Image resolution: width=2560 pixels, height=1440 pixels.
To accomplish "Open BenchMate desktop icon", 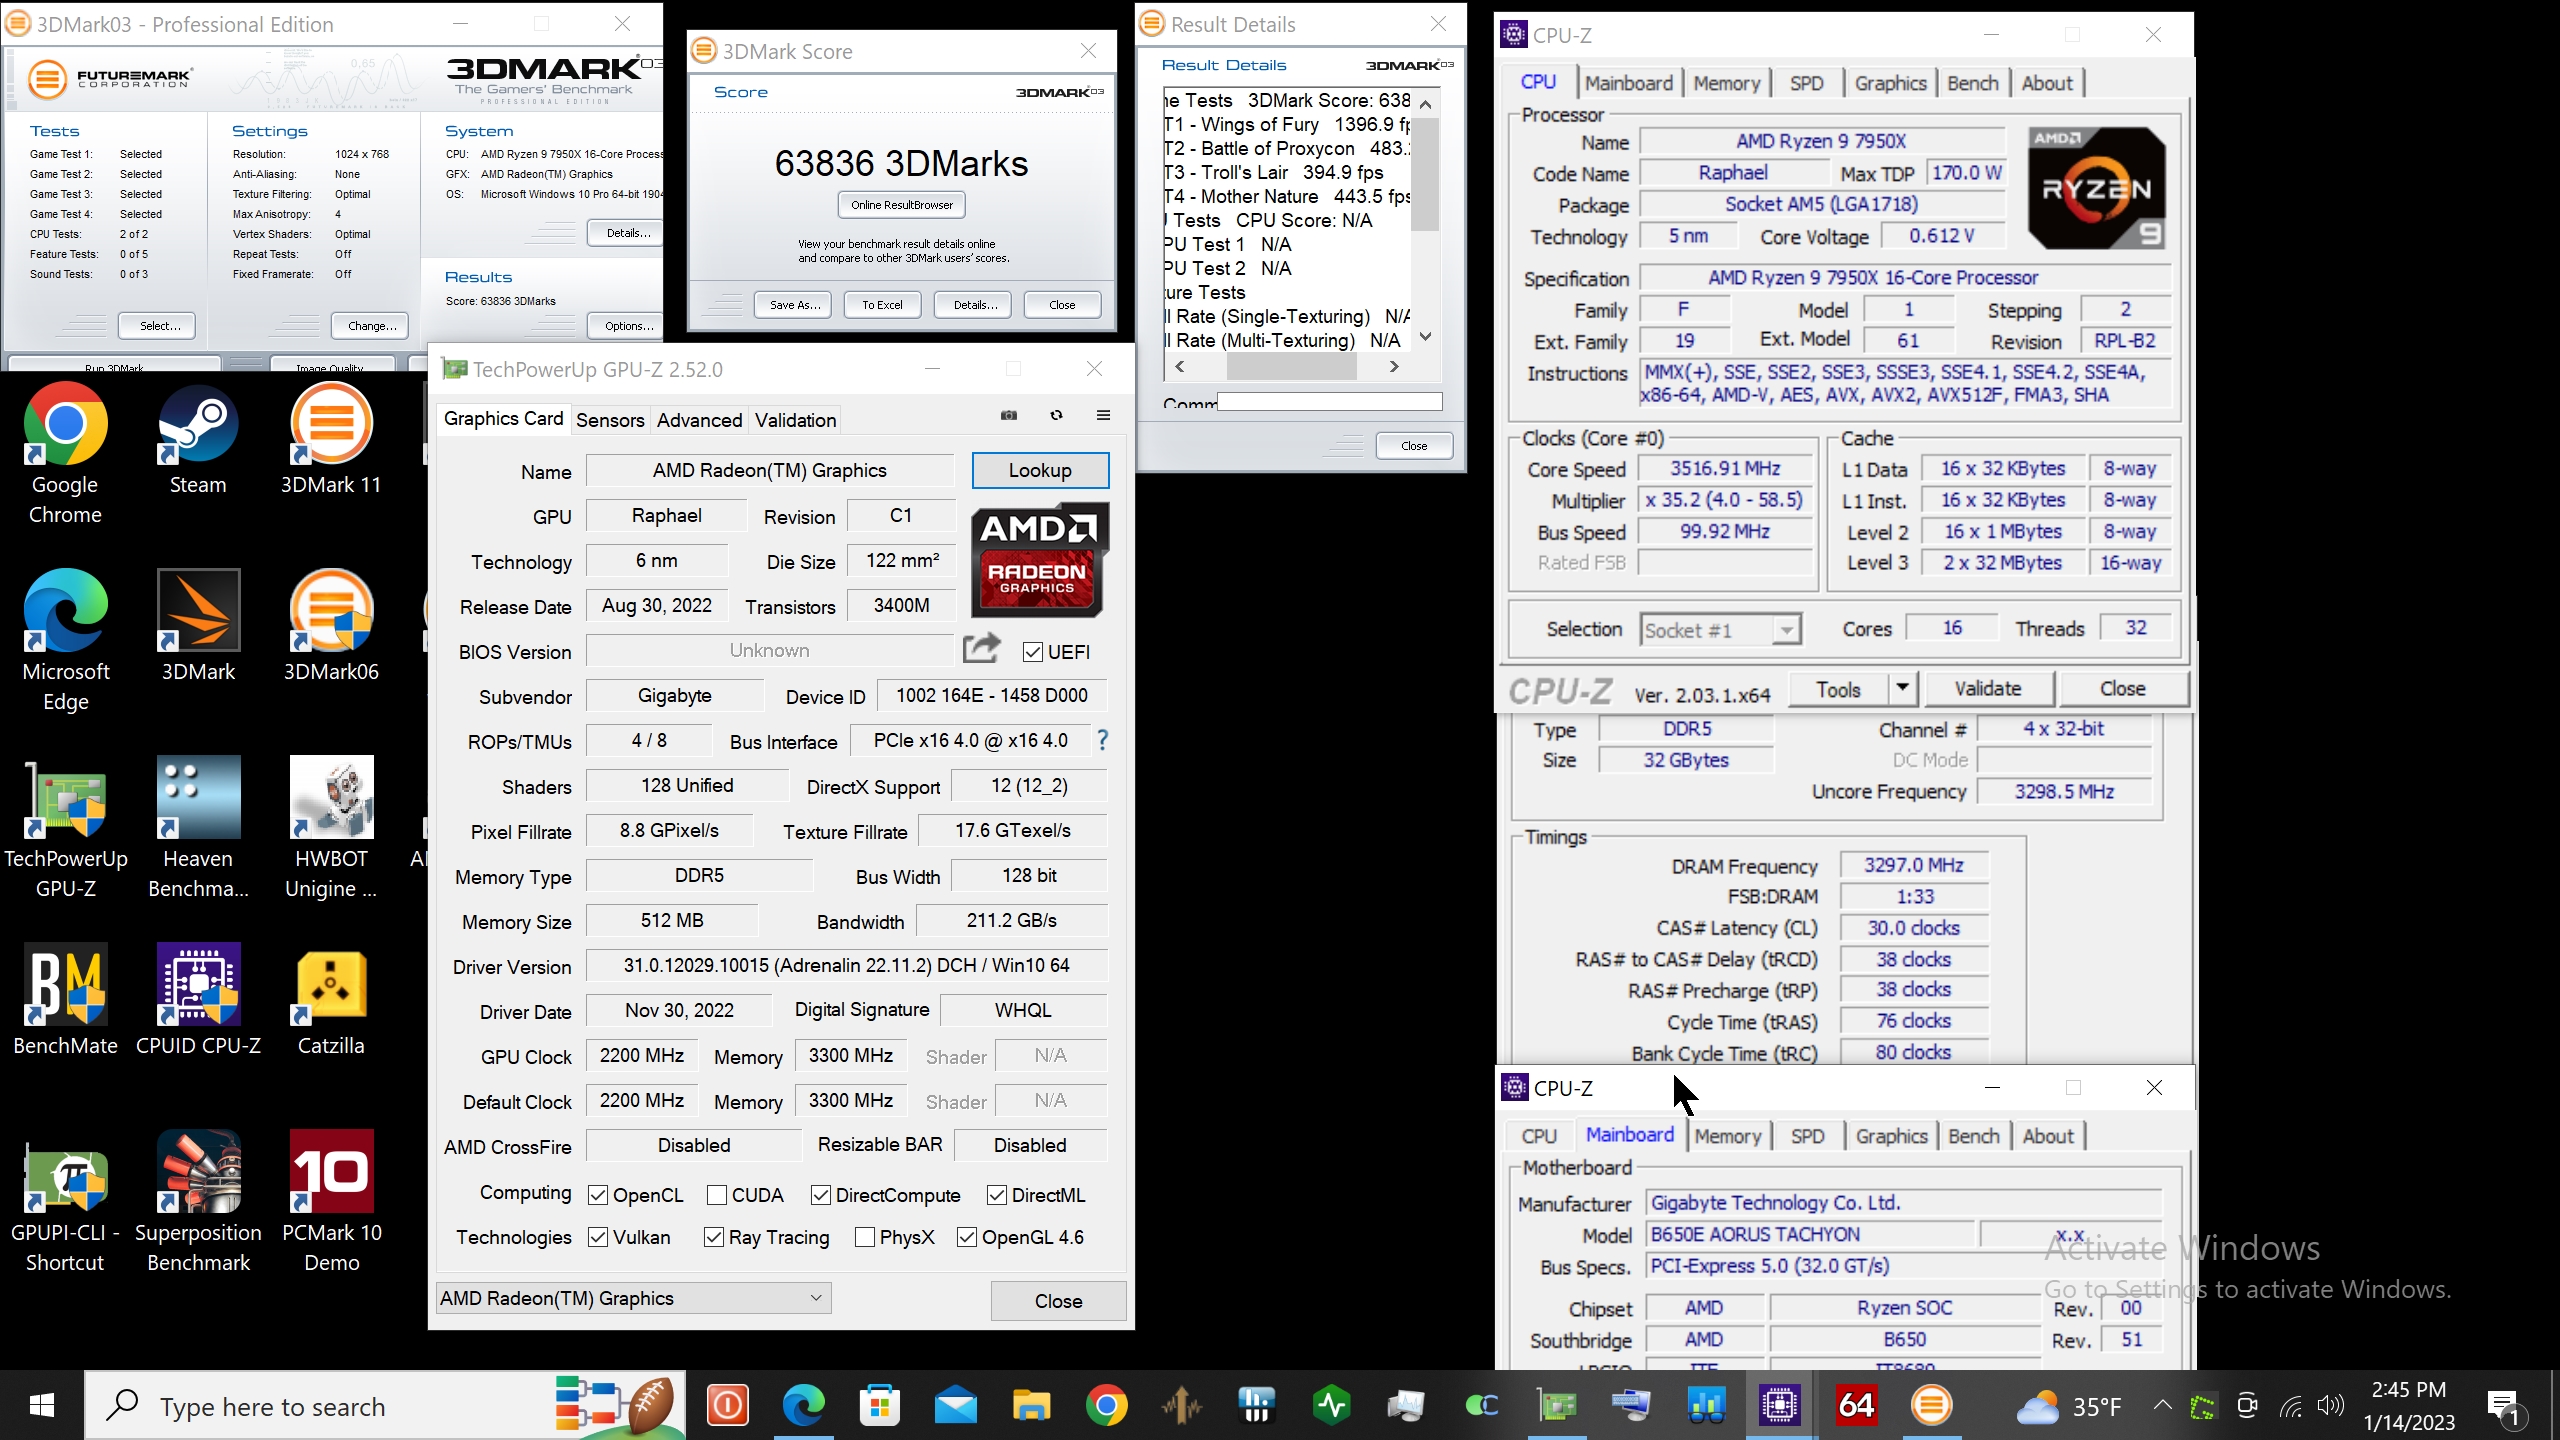I will (x=65, y=1000).
